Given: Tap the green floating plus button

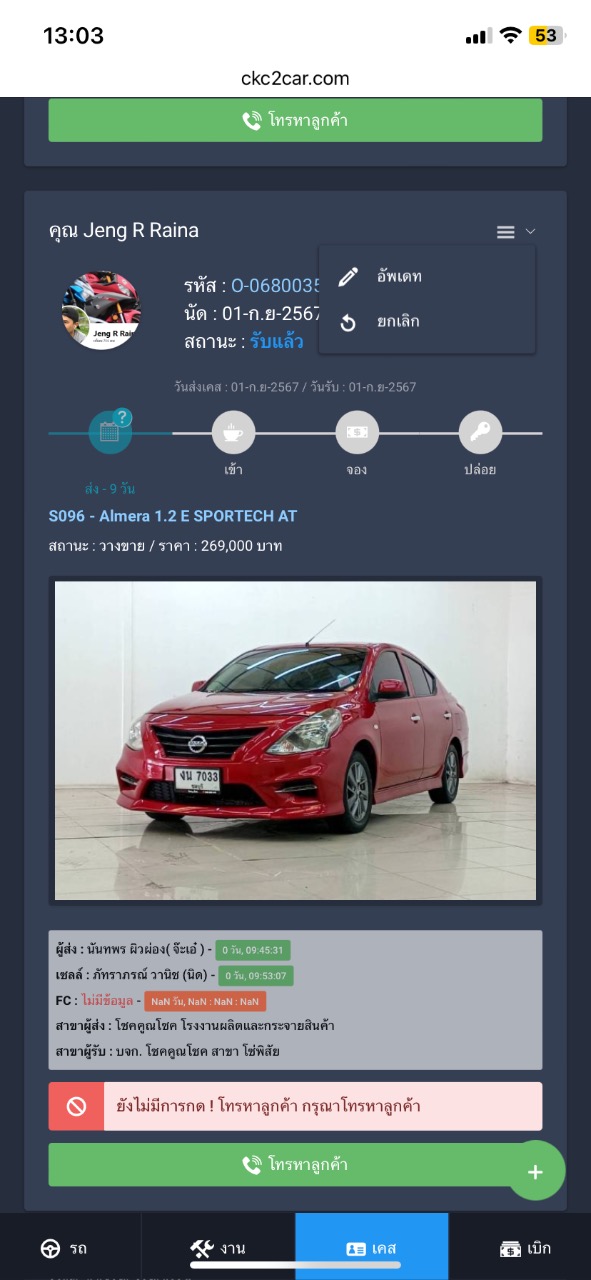Looking at the screenshot, I should point(535,1171).
